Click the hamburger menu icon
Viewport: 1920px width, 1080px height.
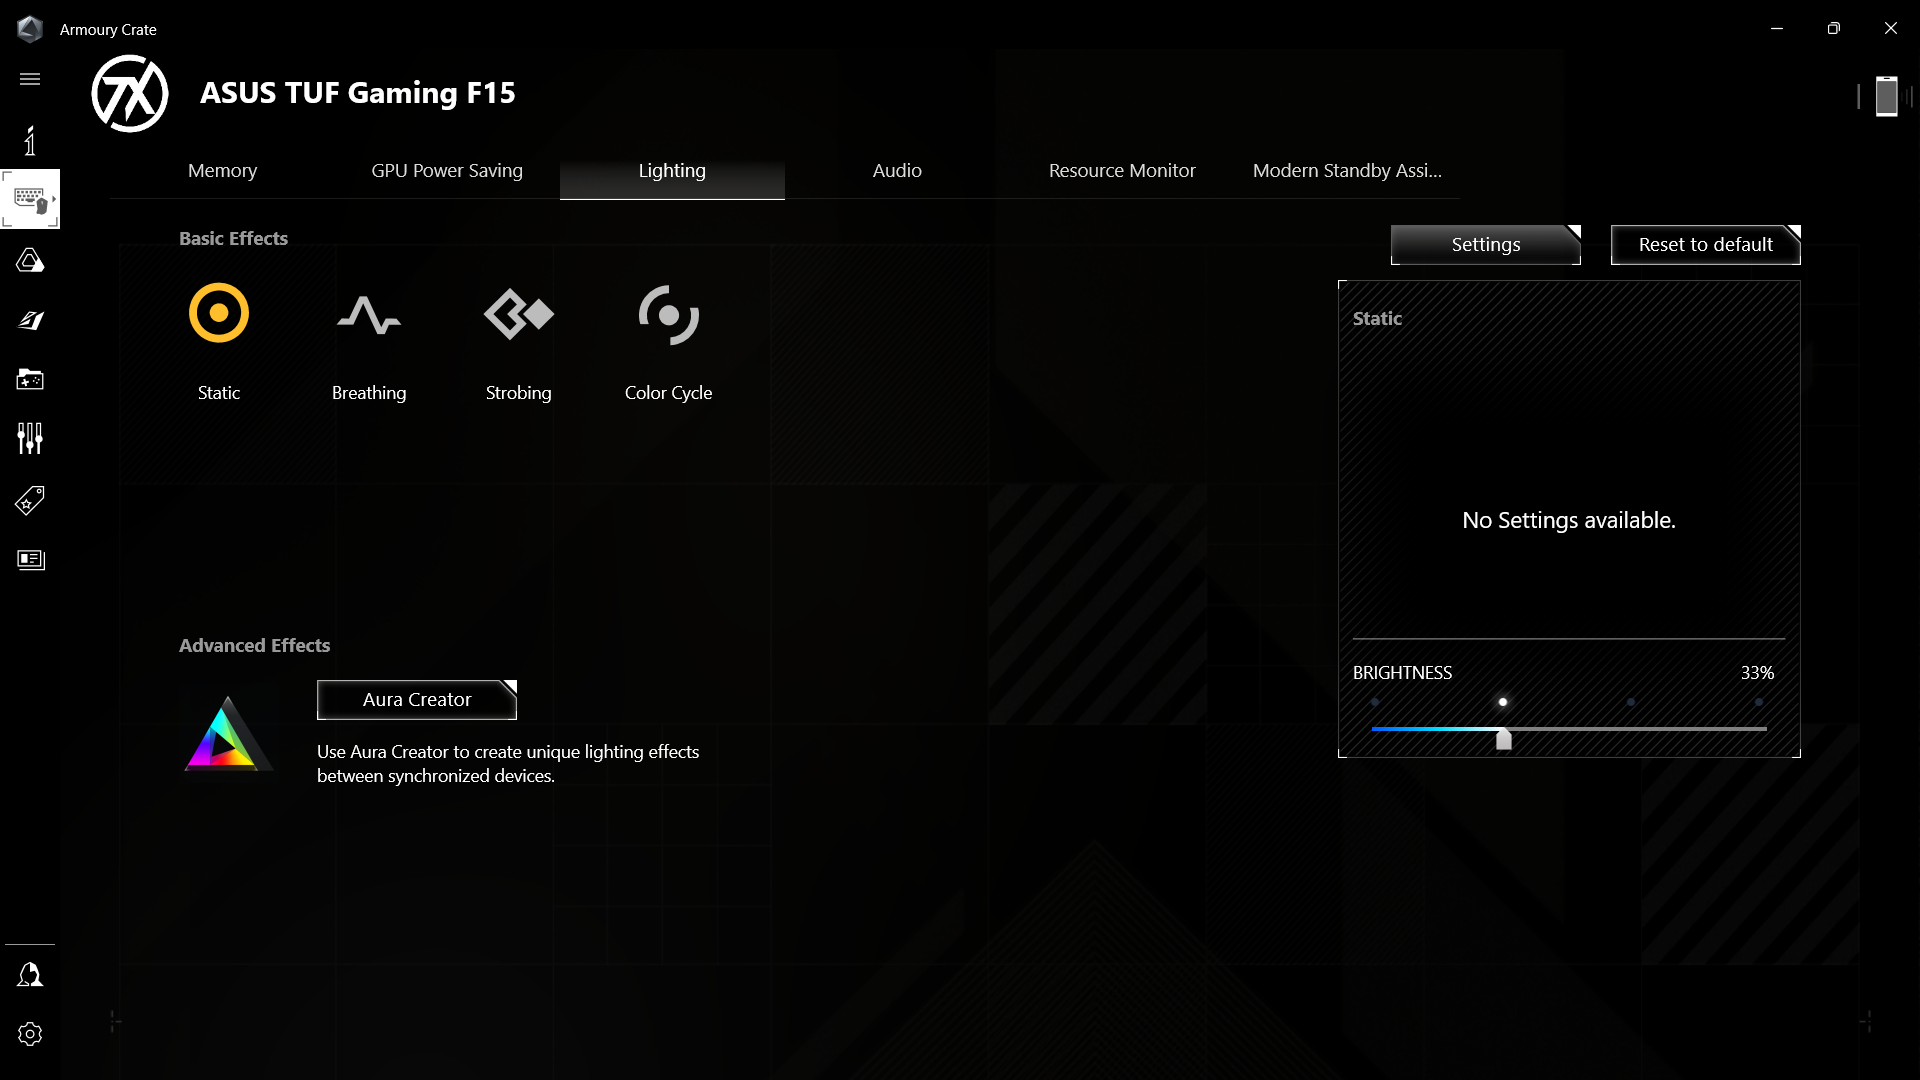click(x=30, y=79)
